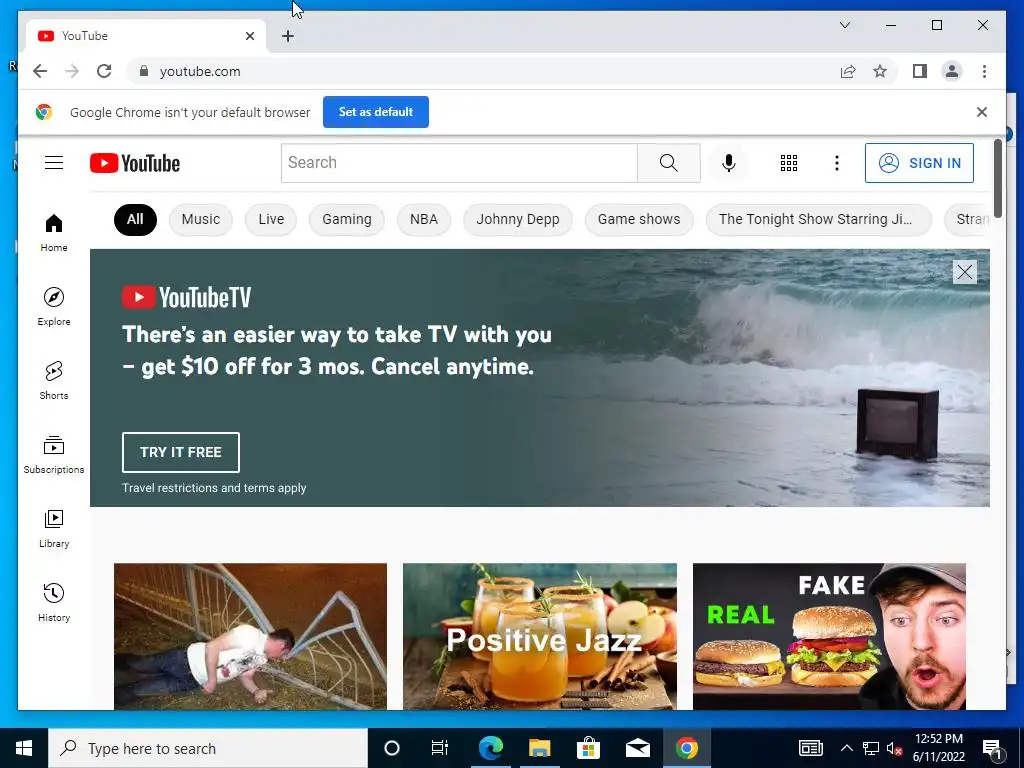Screen dimensions: 1024x768
Task: Click the magnifying glass search button
Action: [669, 163]
